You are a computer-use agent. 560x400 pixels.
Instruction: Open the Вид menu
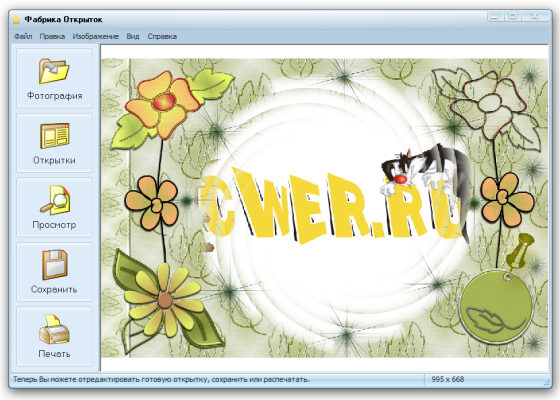[x=133, y=36]
